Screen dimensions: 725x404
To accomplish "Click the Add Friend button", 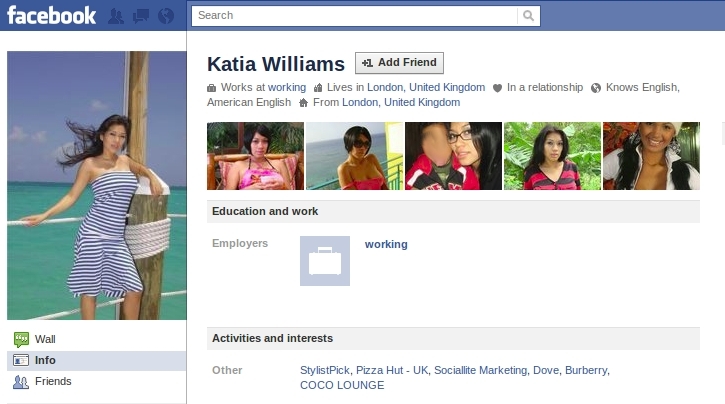I will pyautogui.click(x=399, y=63).
